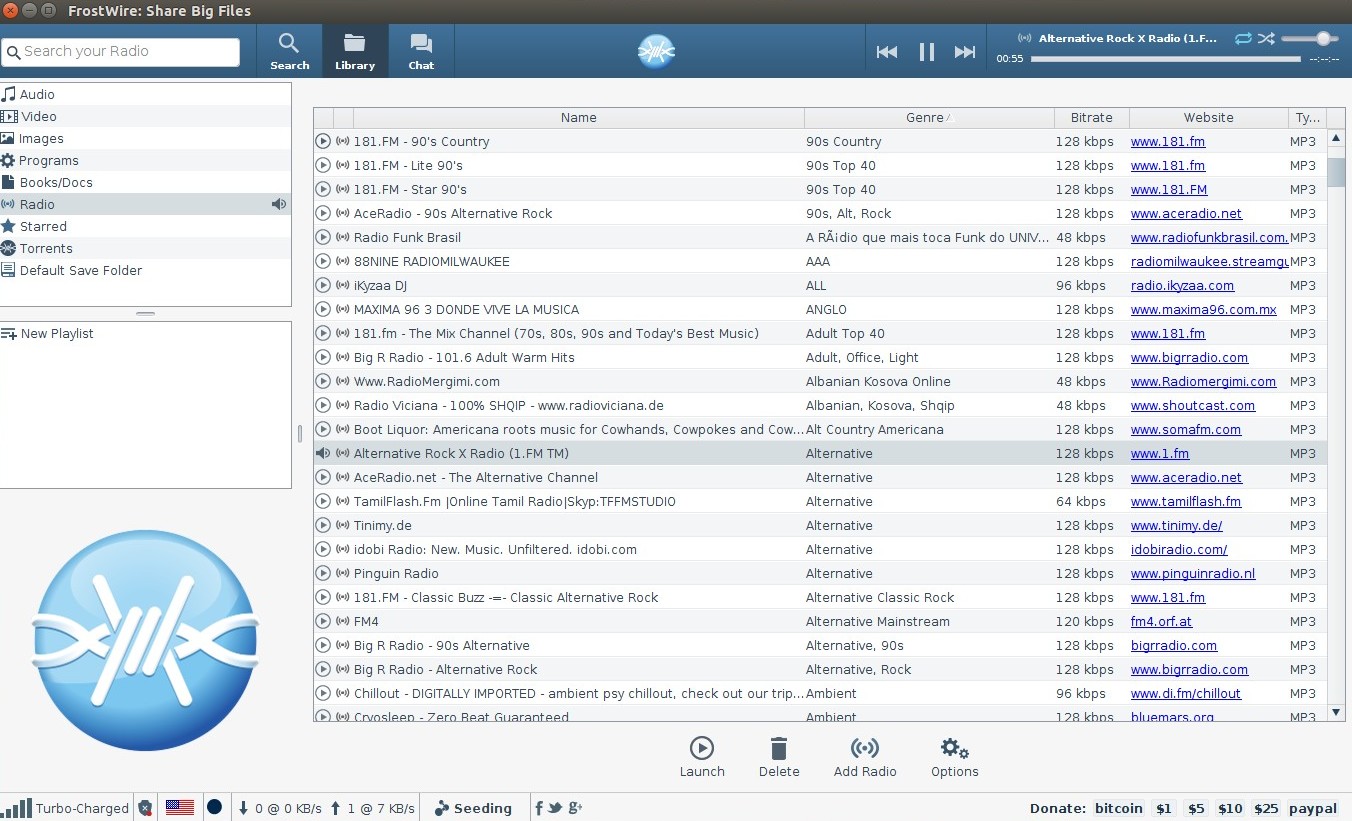Play the iKyzaa DJ station
This screenshot has width=1352, height=821.
[x=323, y=285]
